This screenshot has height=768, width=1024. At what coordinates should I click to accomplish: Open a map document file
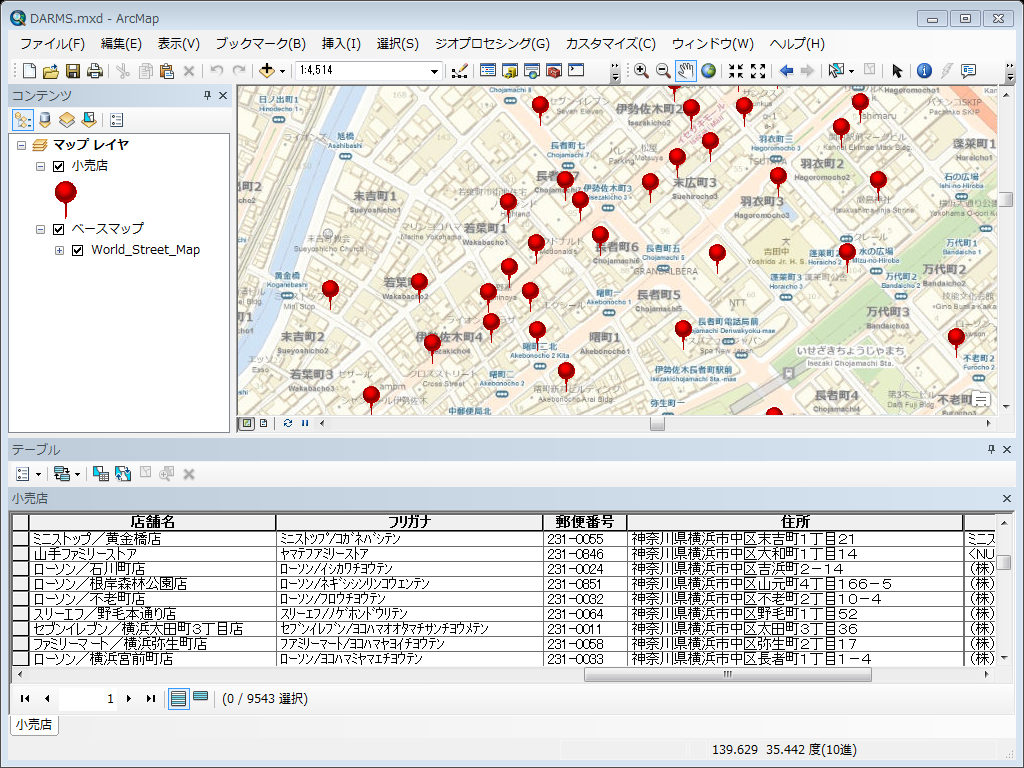pyautogui.click(x=50, y=71)
